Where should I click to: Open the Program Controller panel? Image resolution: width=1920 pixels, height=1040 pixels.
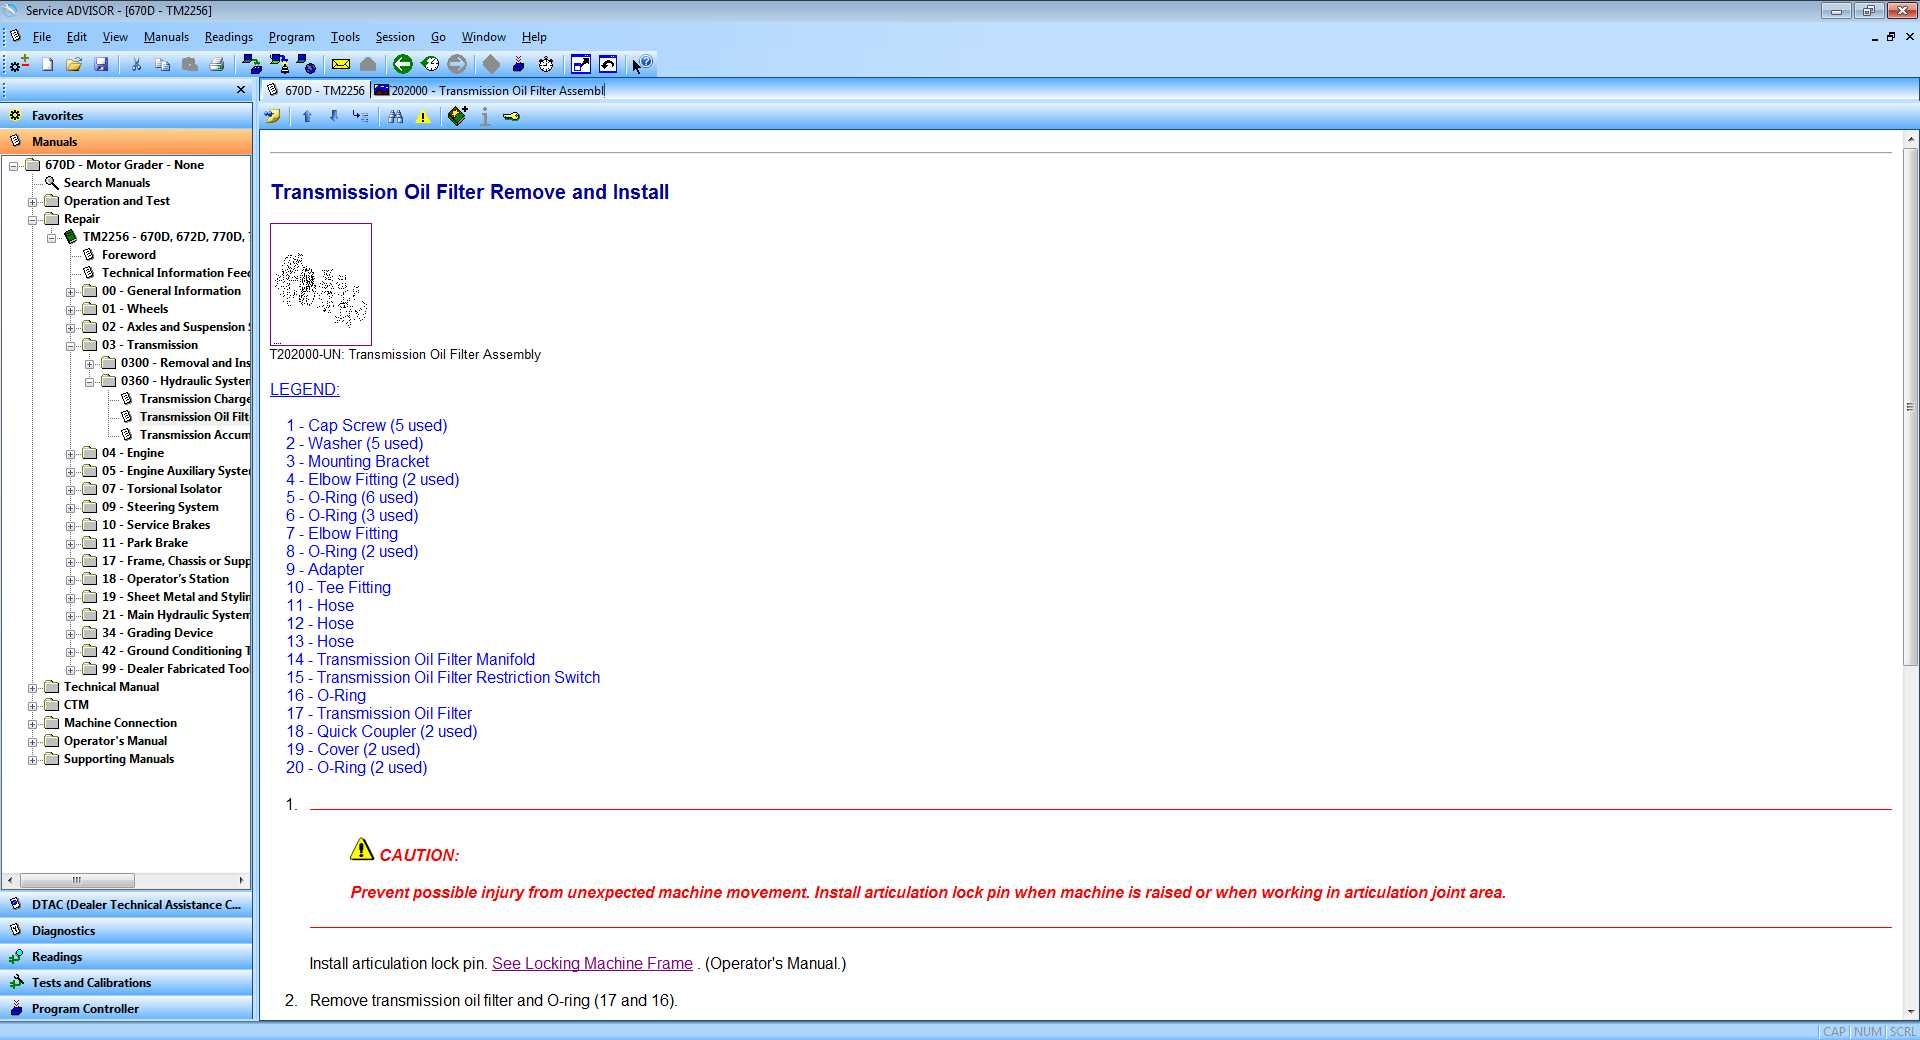tap(127, 1008)
